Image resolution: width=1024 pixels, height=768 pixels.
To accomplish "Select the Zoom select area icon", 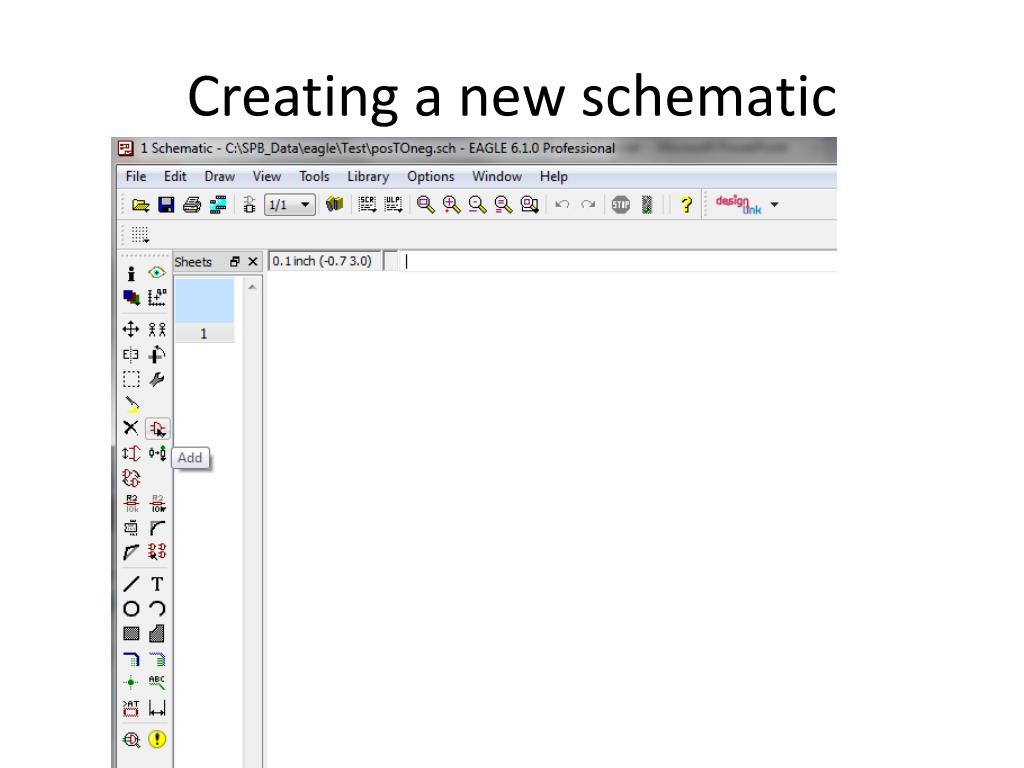I will click(529, 205).
